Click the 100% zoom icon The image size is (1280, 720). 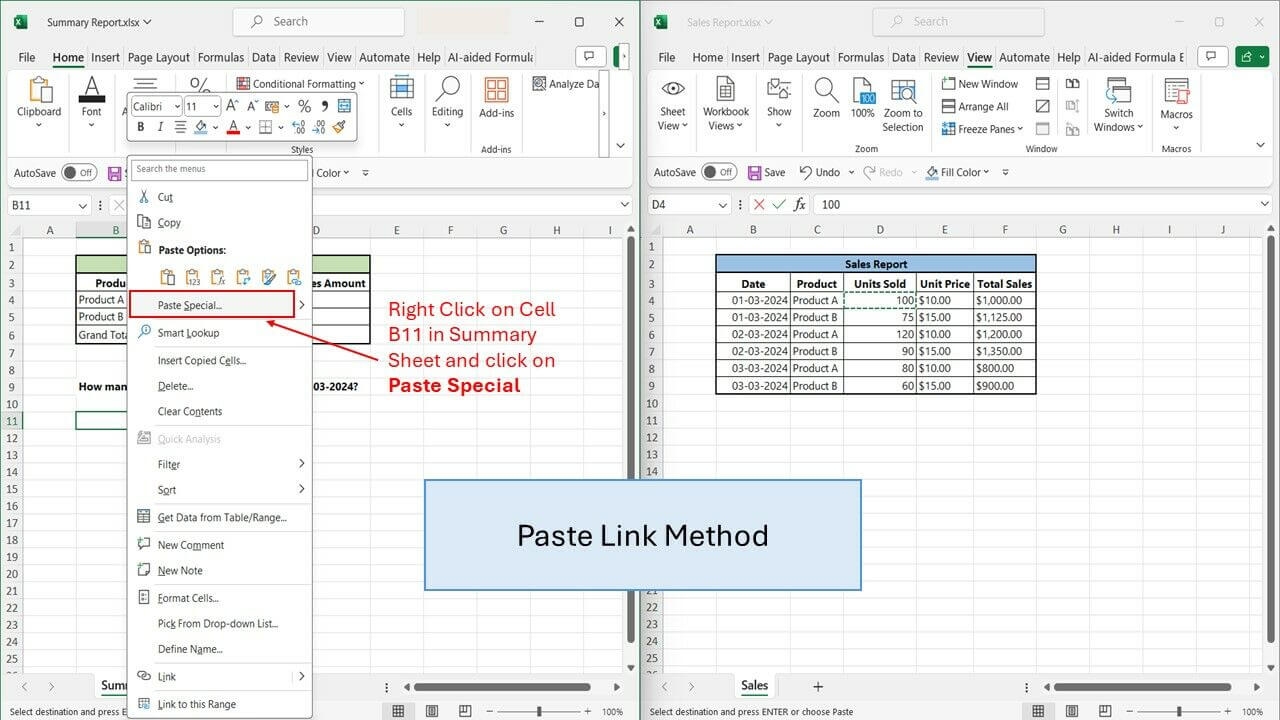[863, 92]
